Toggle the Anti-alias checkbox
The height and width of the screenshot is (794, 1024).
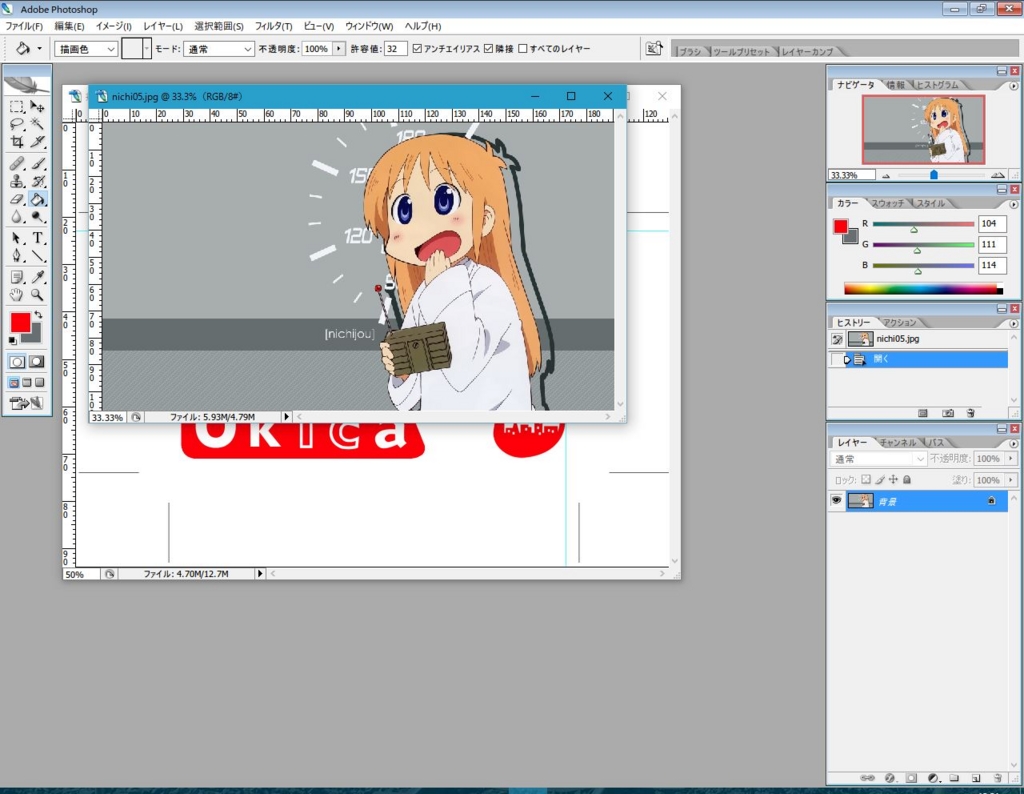click(x=417, y=49)
